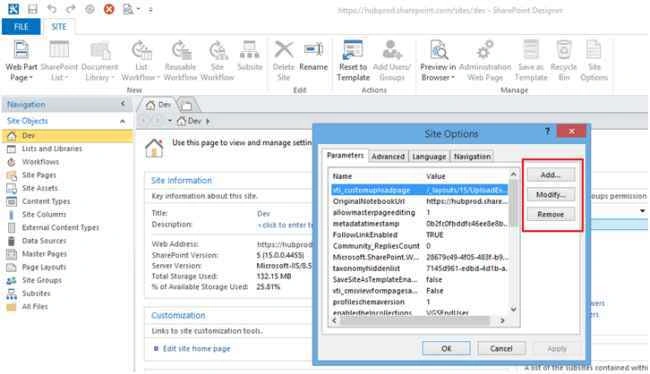Click the Reusable Workflow ribbon icon

(181, 51)
